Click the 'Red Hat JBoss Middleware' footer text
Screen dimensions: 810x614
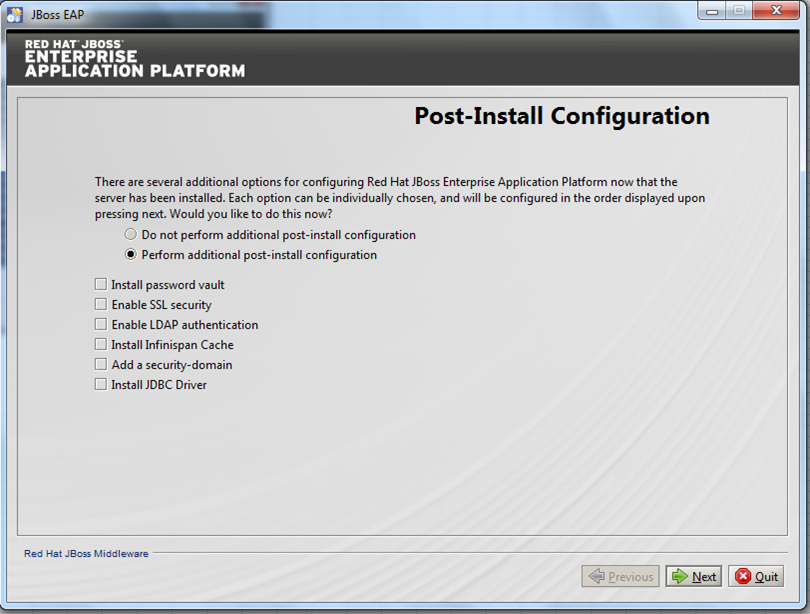click(x=86, y=554)
